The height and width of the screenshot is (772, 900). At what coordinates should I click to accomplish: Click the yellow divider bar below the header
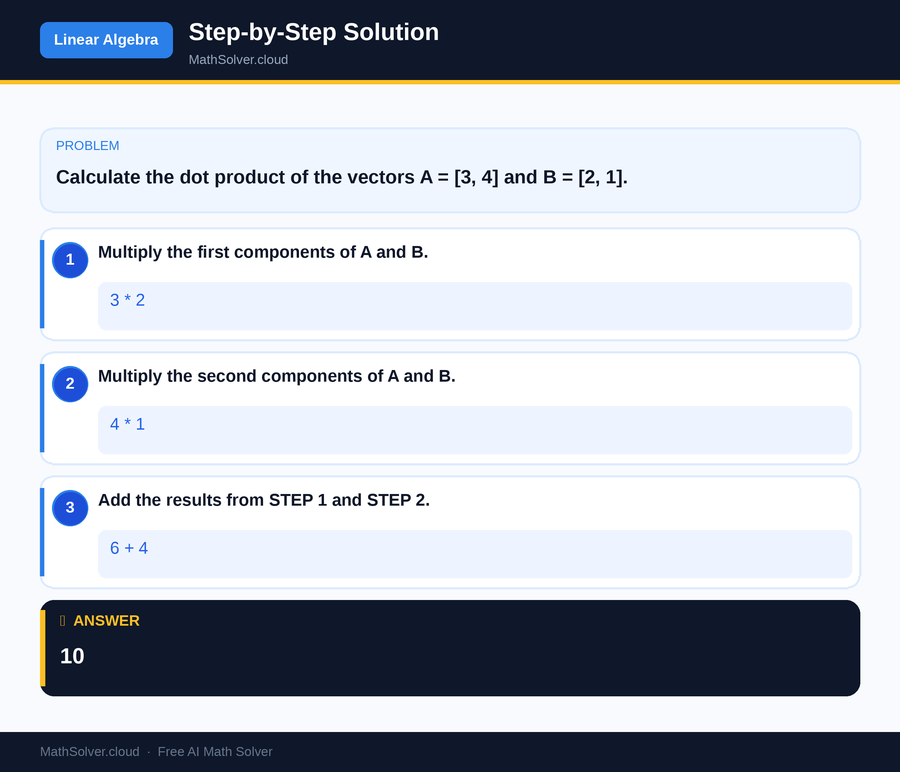450,83
